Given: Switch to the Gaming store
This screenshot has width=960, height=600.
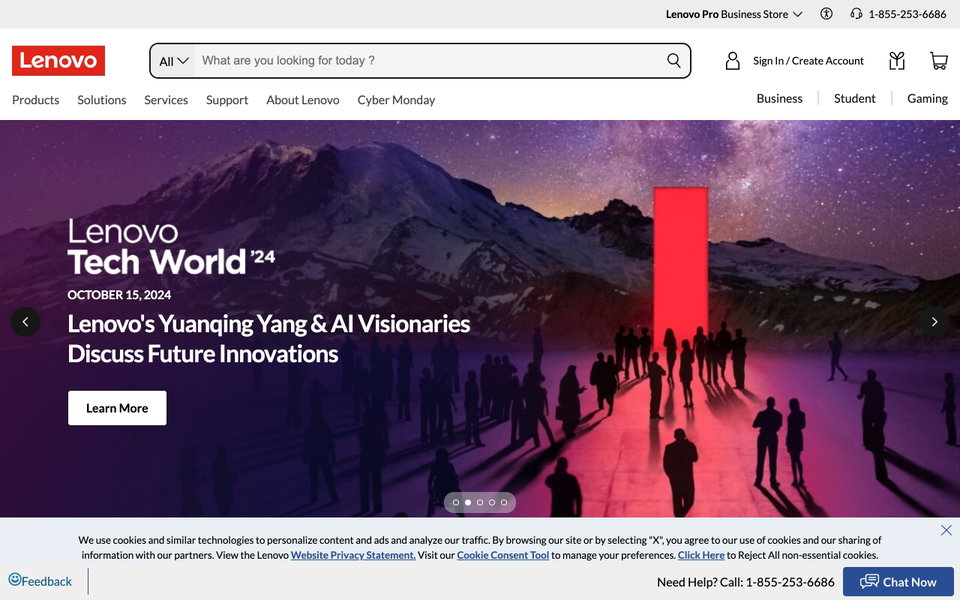Looking at the screenshot, I should [x=928, y=99].
